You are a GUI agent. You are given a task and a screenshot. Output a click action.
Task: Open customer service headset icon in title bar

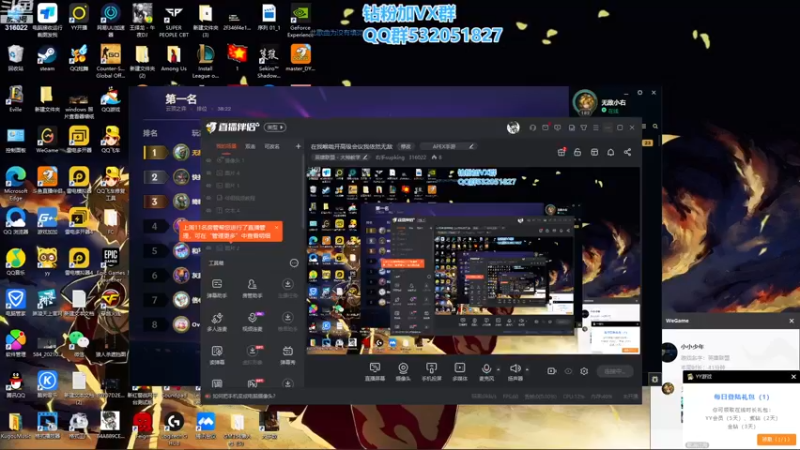(x=533, y=128)
